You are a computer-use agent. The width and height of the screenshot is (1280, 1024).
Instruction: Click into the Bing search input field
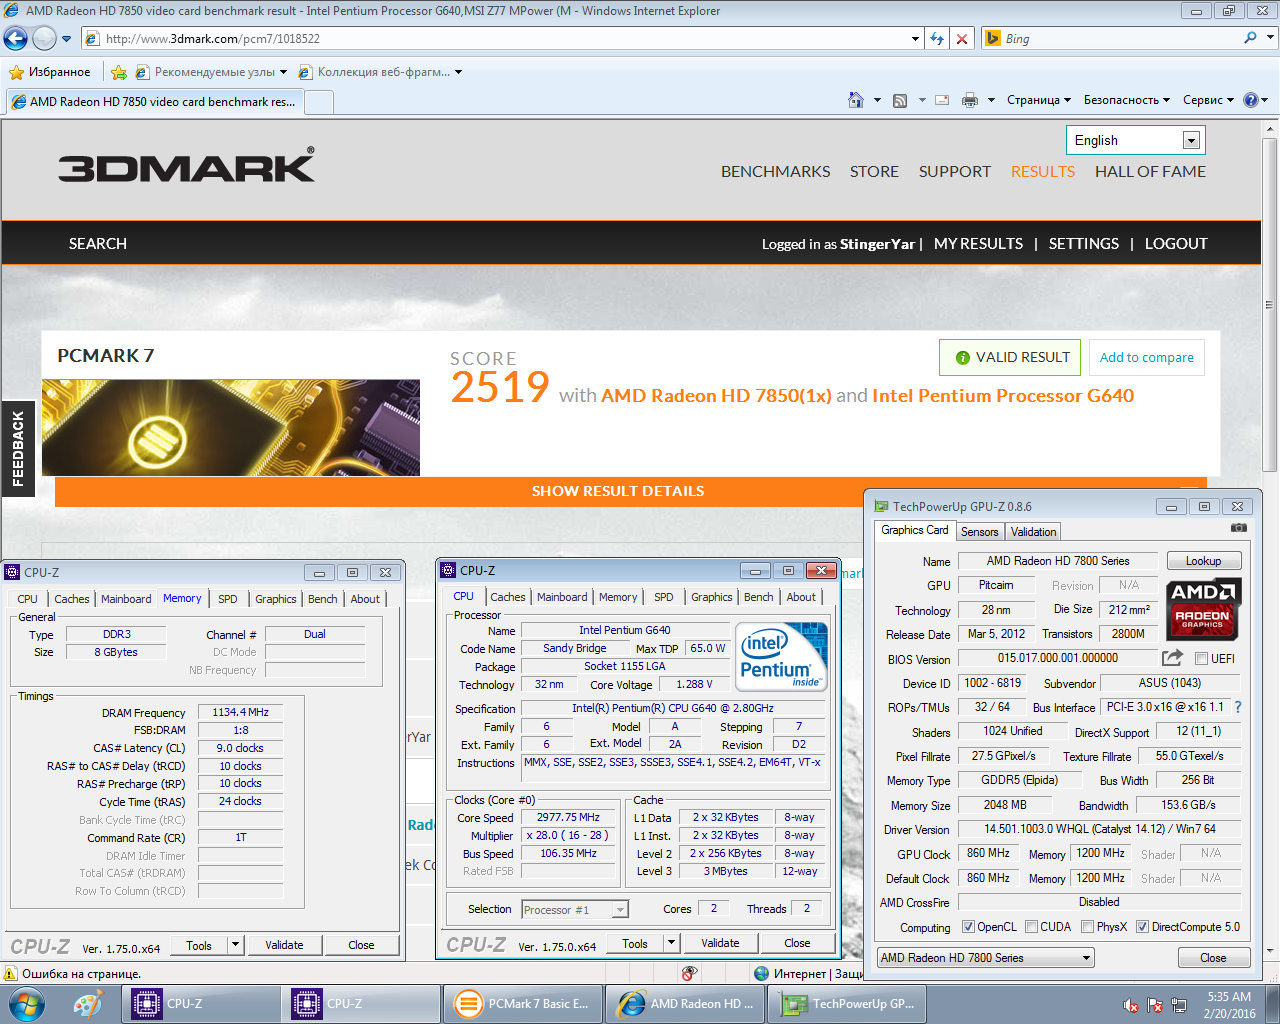1121,38
